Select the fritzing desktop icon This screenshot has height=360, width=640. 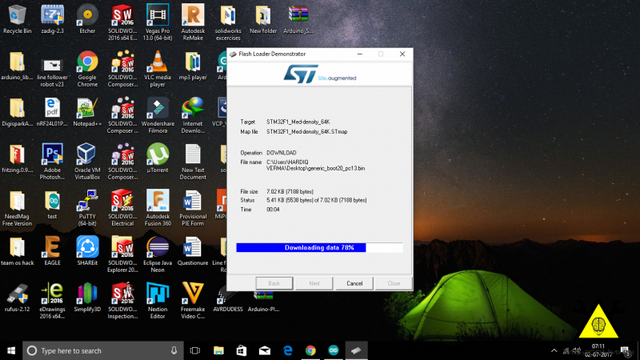tap(17, 158)
